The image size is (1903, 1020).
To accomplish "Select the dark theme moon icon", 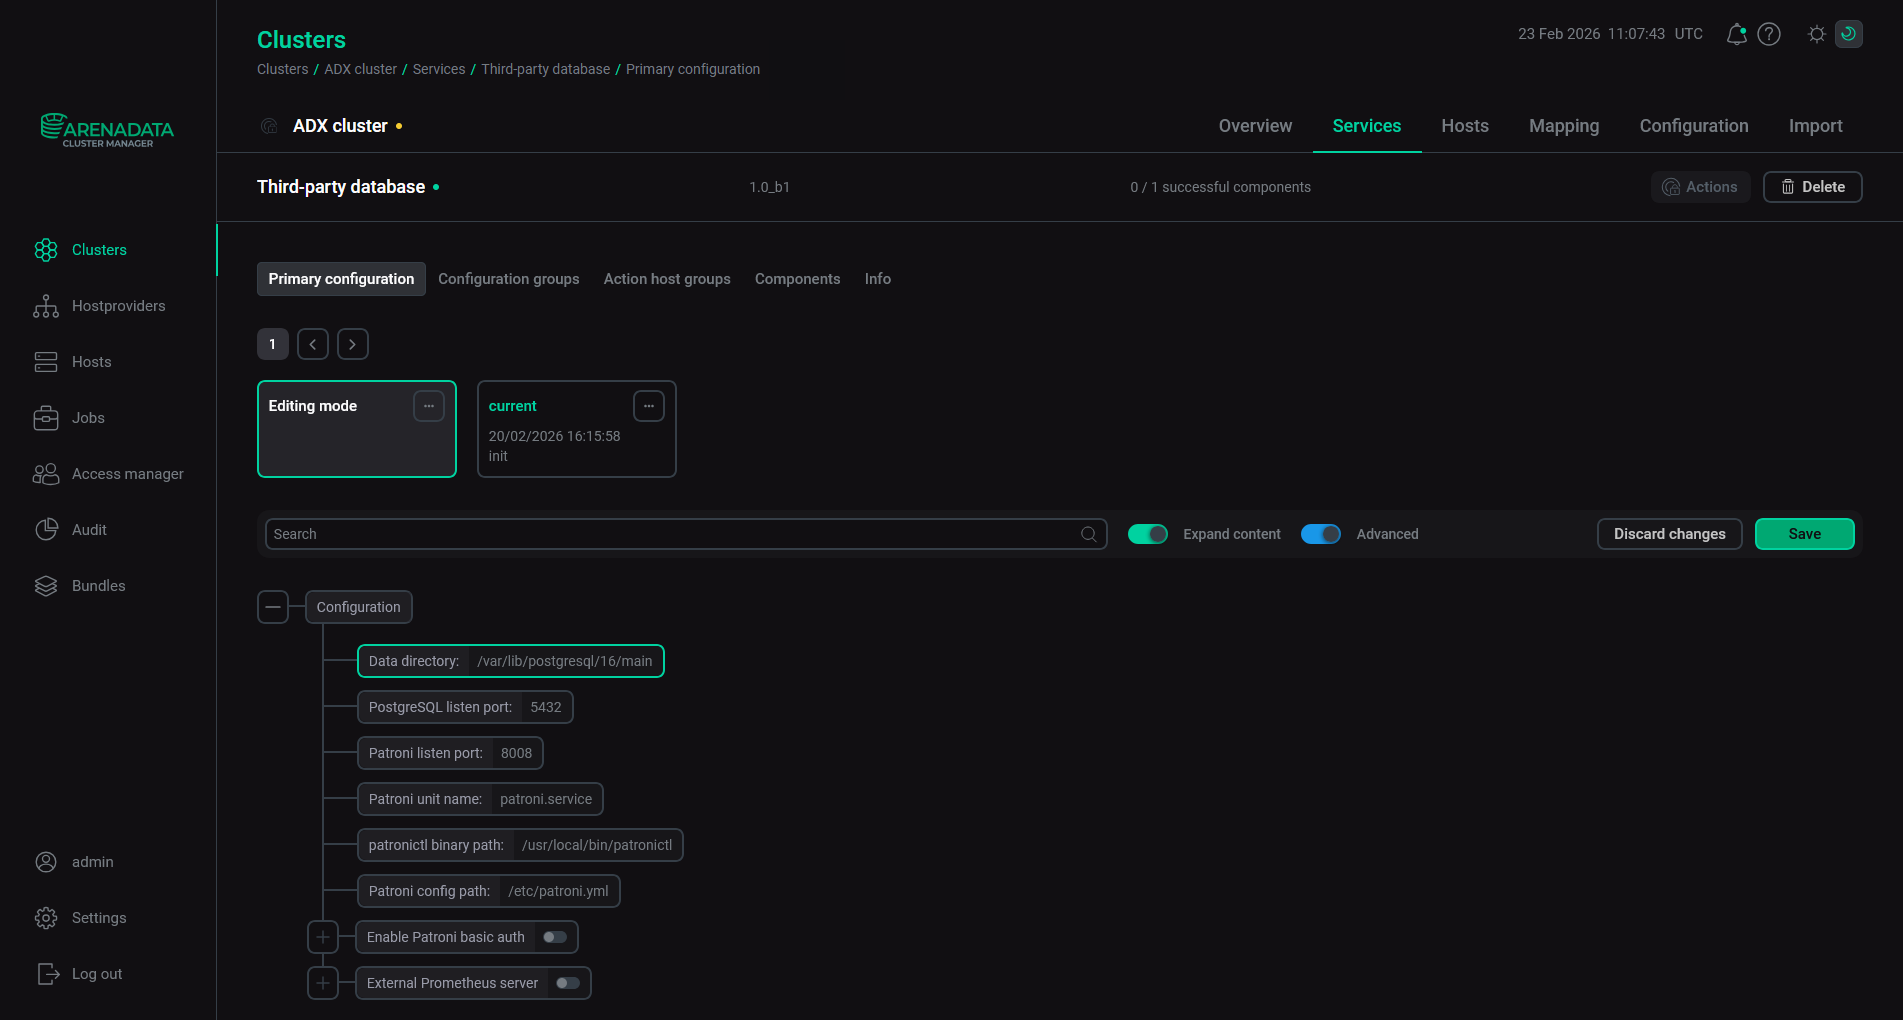I will (x=1849, y=34).
